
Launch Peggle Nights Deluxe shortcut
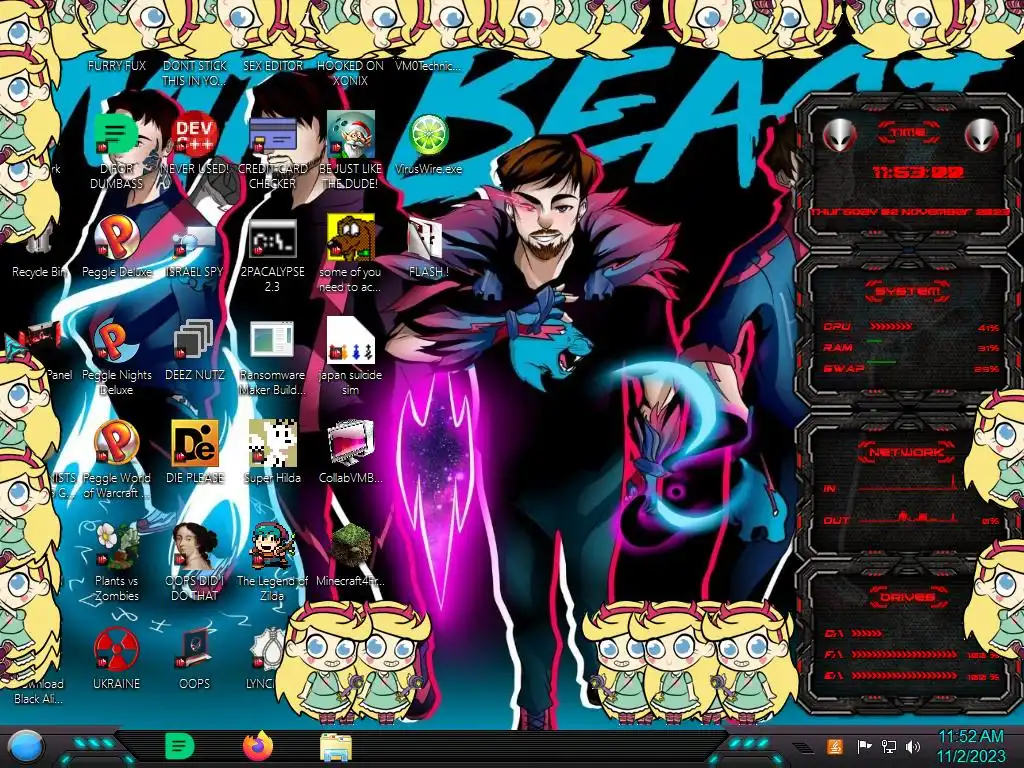116,341
